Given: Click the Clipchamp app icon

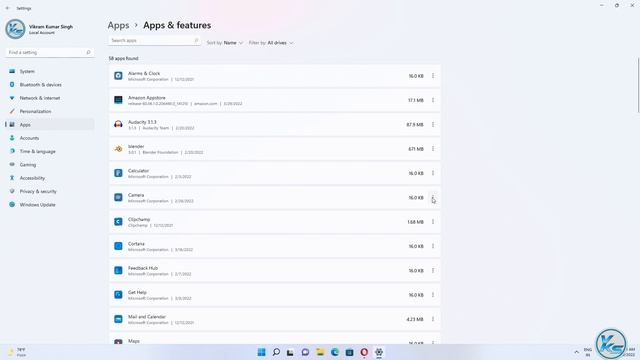Looking at the screenshot, I should tap(118, 222).
